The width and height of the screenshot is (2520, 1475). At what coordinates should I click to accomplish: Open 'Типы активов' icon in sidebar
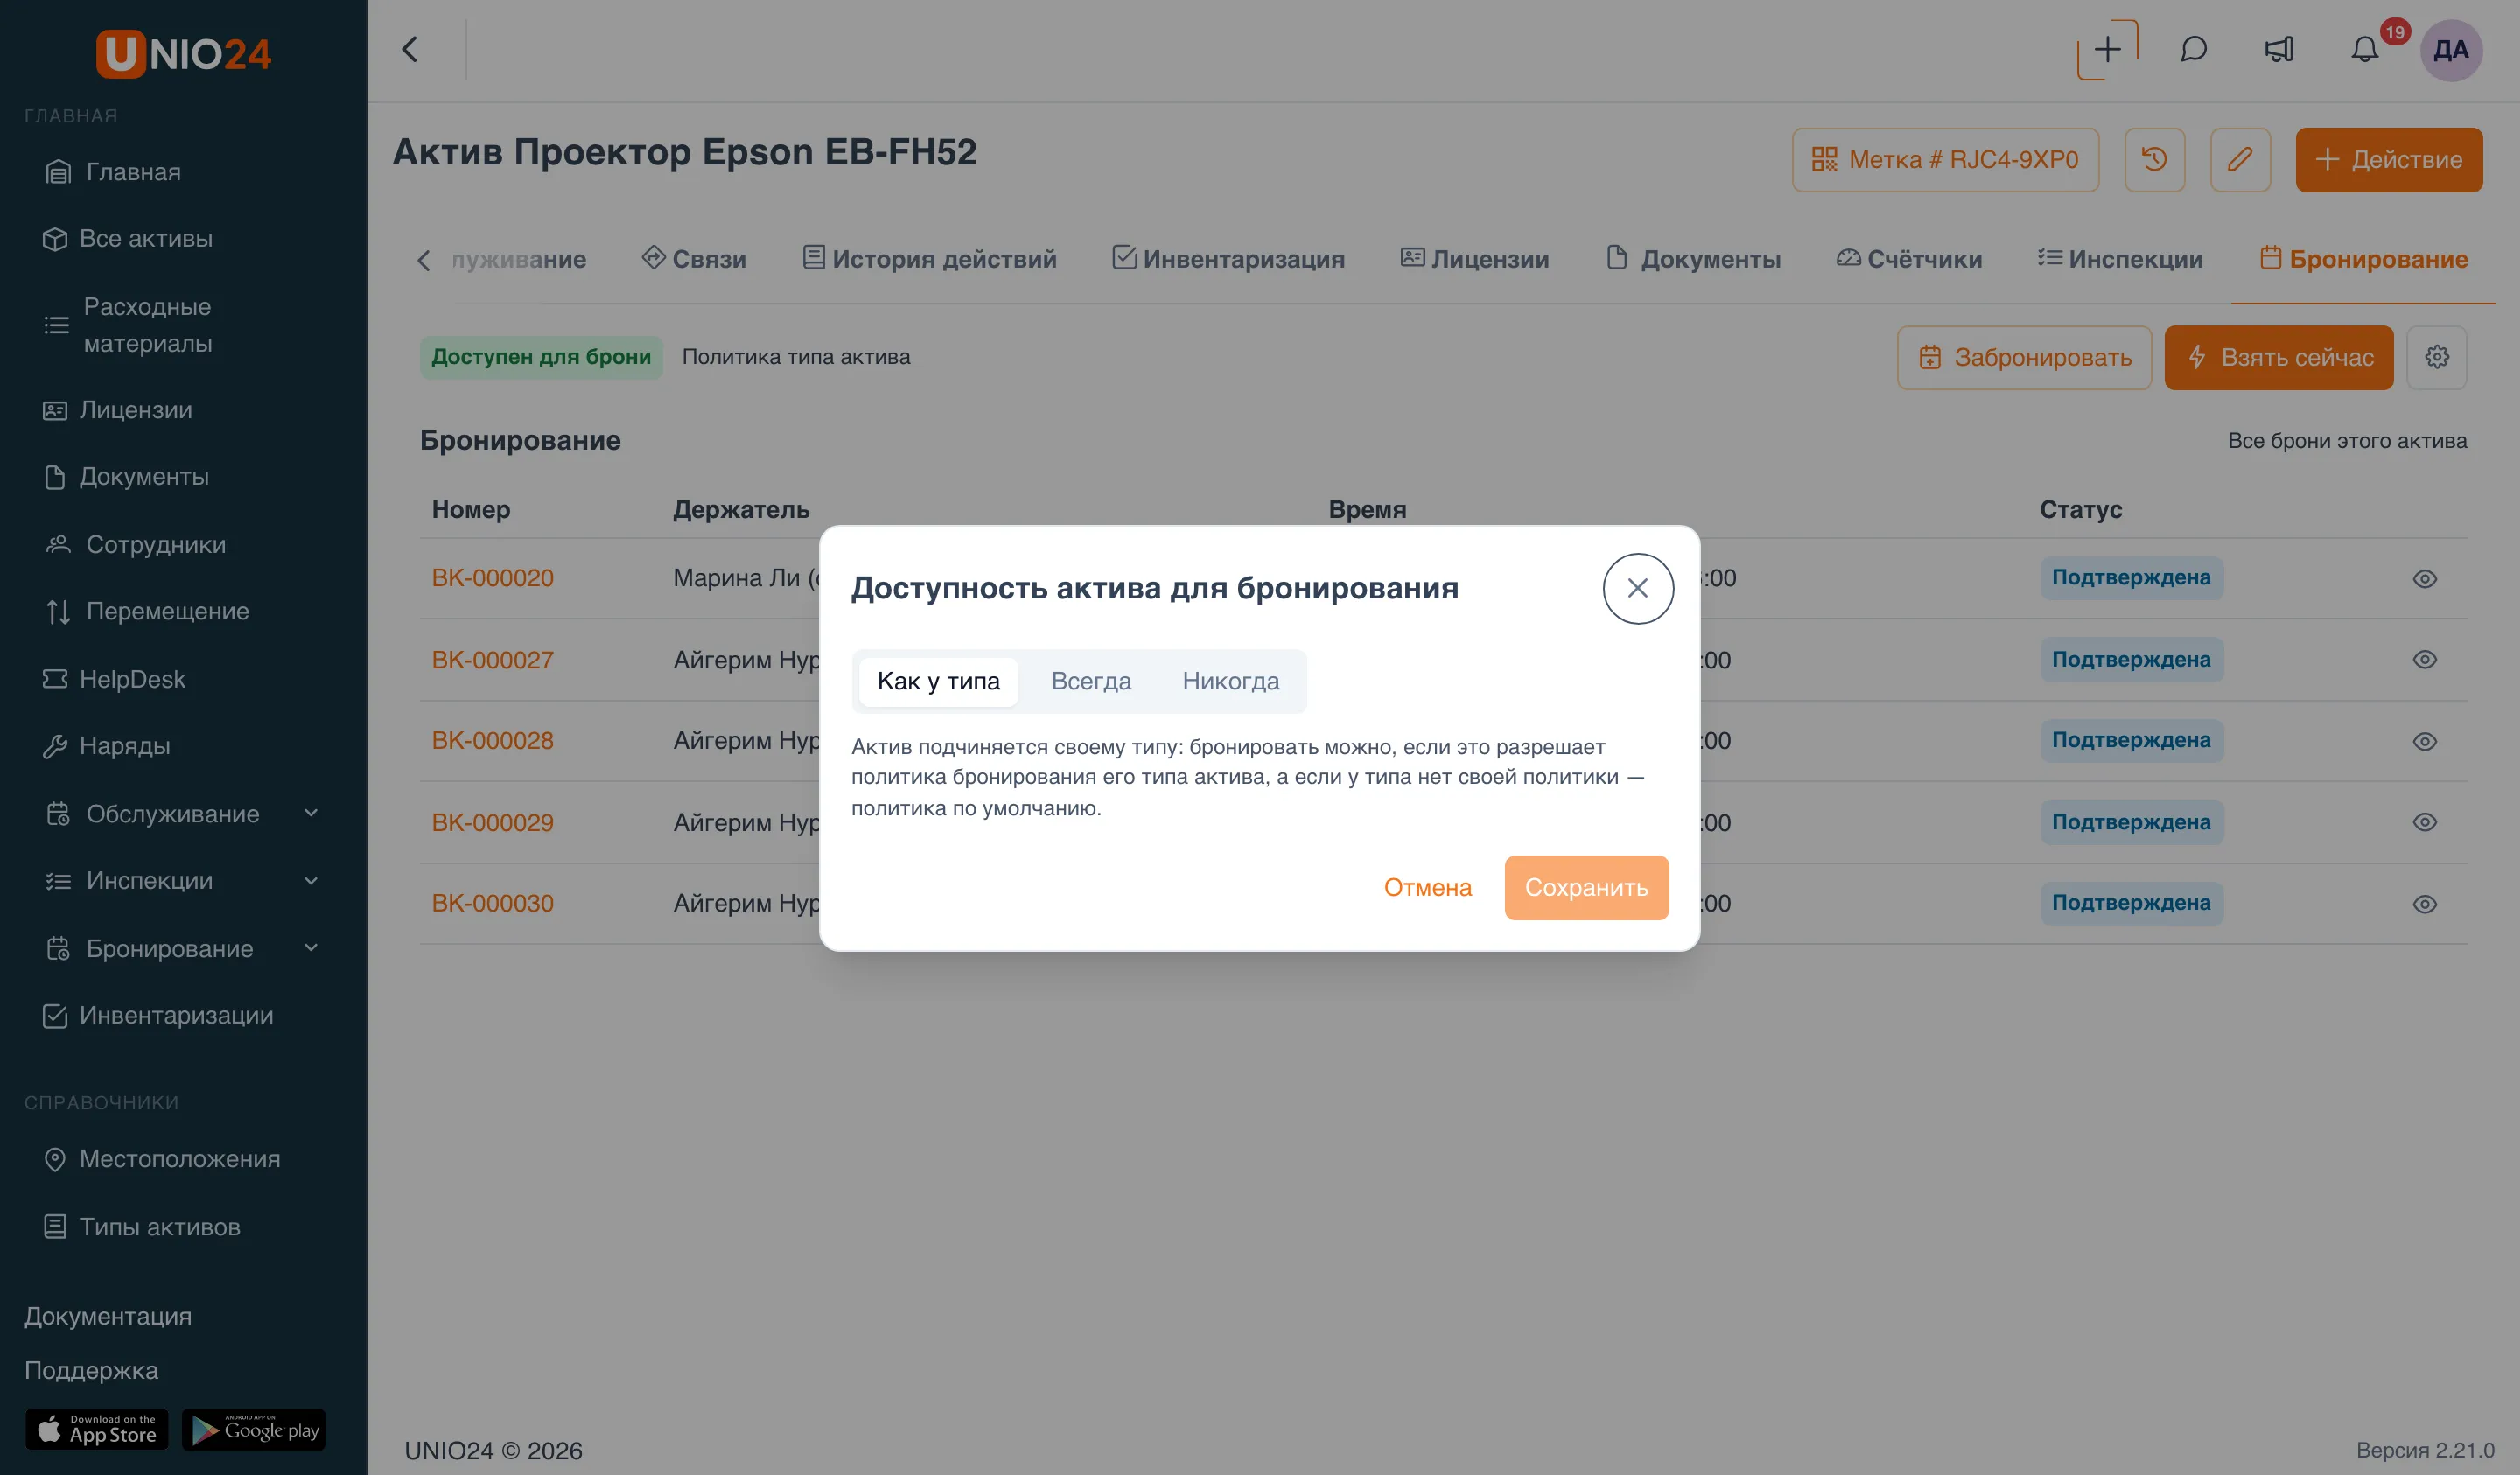[x=55, y=1227]
